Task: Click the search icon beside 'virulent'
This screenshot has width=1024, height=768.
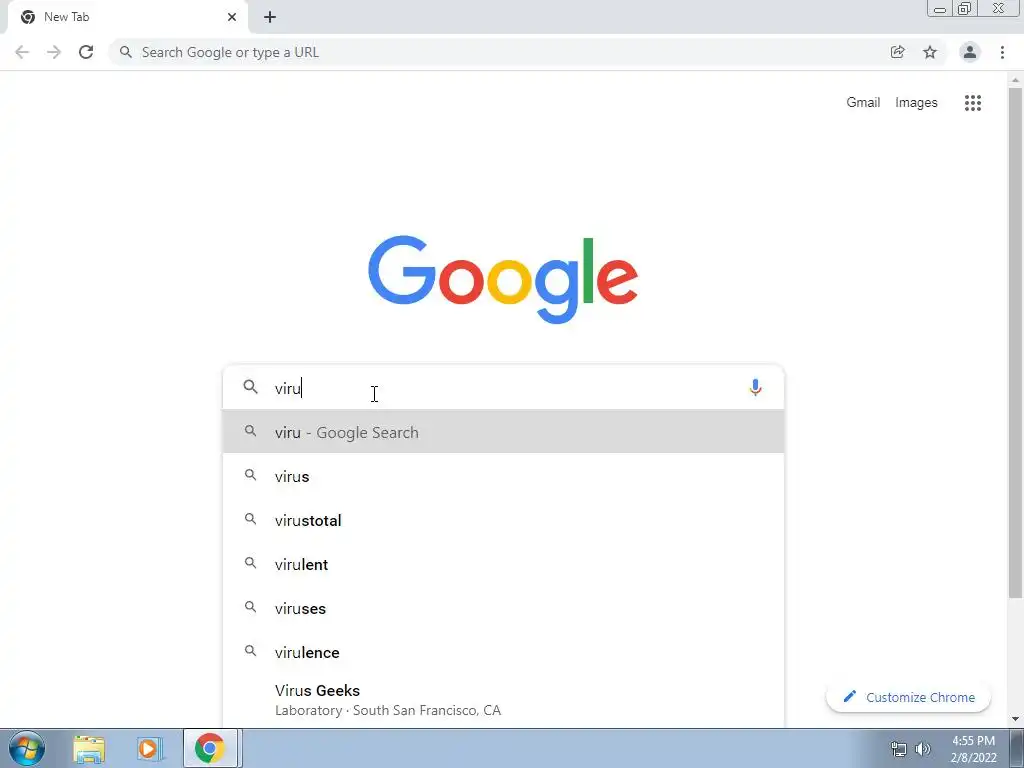Action: [x=250, y=563]
